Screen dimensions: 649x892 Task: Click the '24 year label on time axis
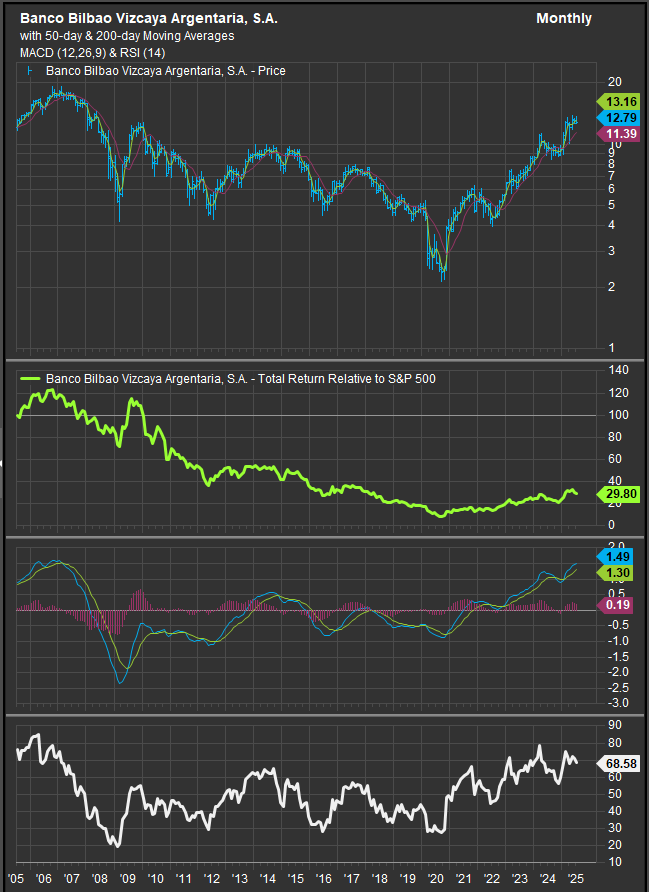click(x=548, y=878)
